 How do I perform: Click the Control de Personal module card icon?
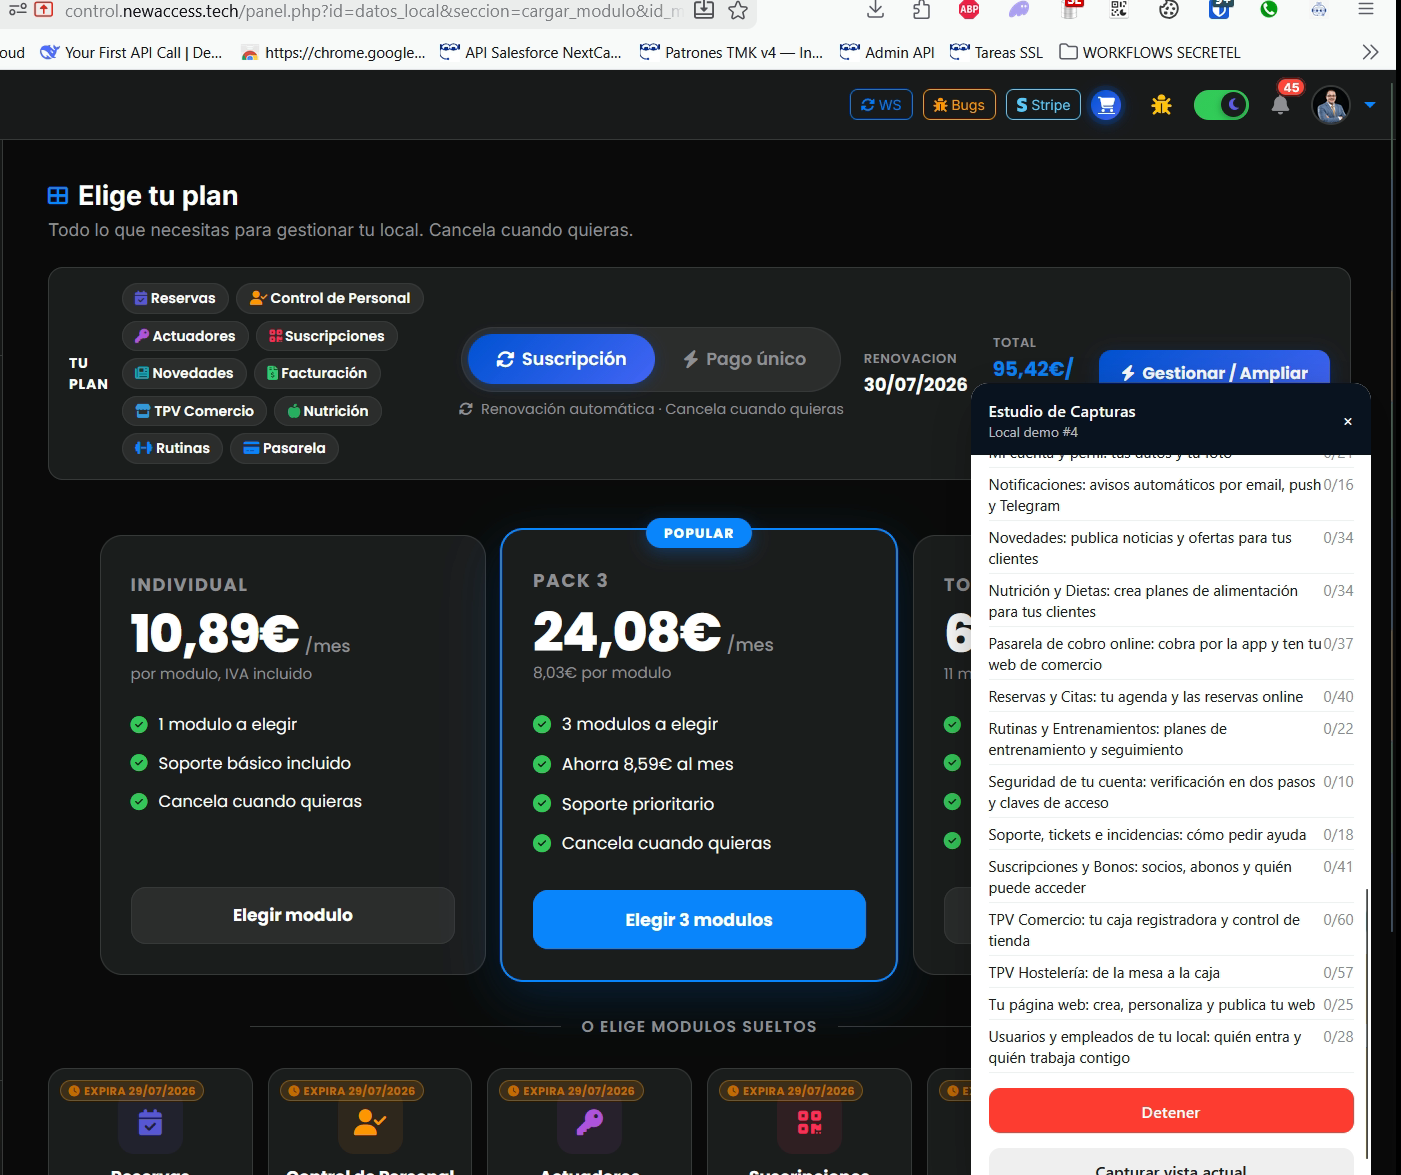point(370,1123)
